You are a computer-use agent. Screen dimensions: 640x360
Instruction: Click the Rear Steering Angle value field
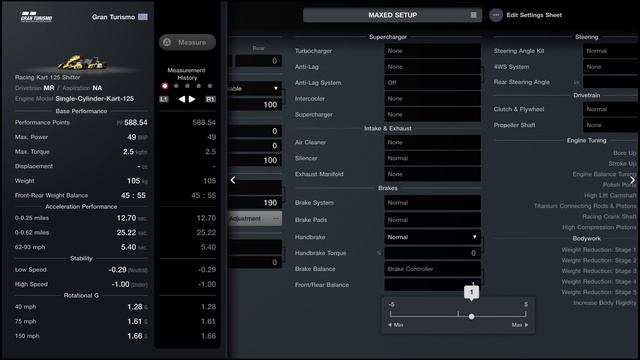[611, 82]
